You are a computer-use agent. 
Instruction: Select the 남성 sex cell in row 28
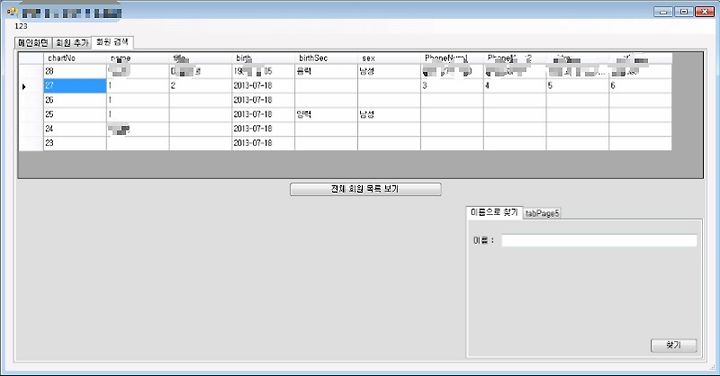[x=389, y=72]
